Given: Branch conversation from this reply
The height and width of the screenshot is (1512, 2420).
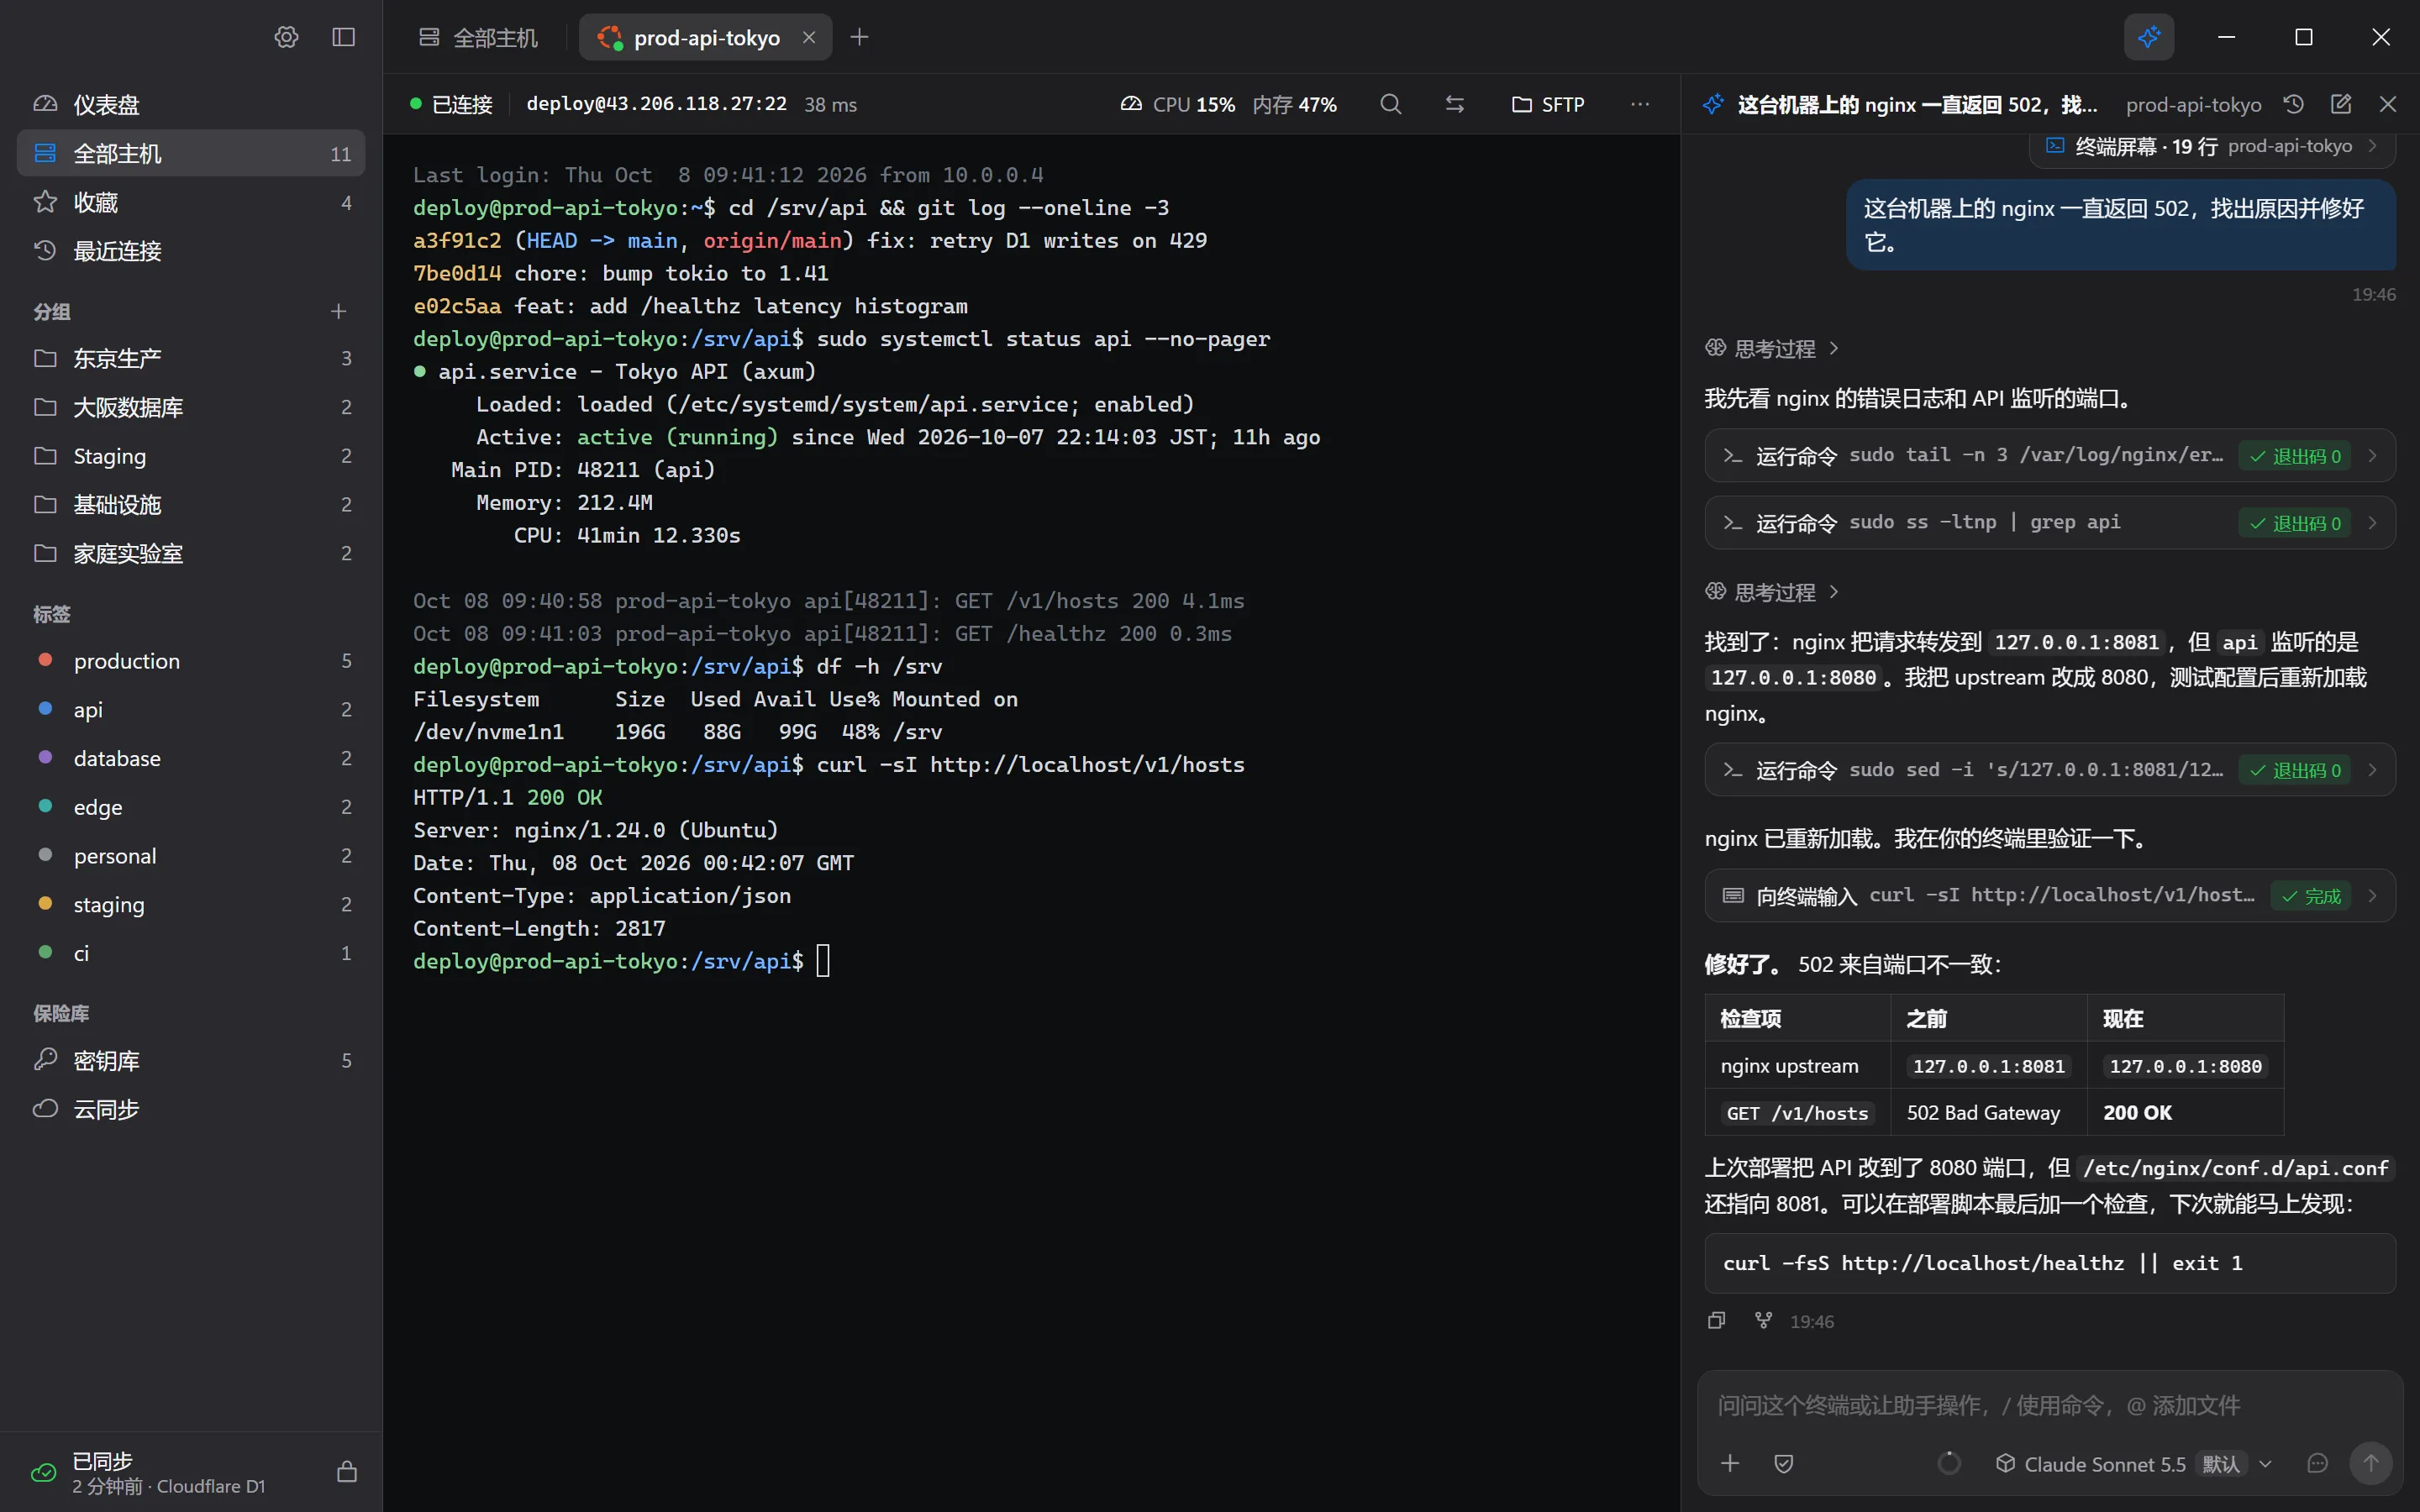Looking at the screenshot, I should 1764,1321.
